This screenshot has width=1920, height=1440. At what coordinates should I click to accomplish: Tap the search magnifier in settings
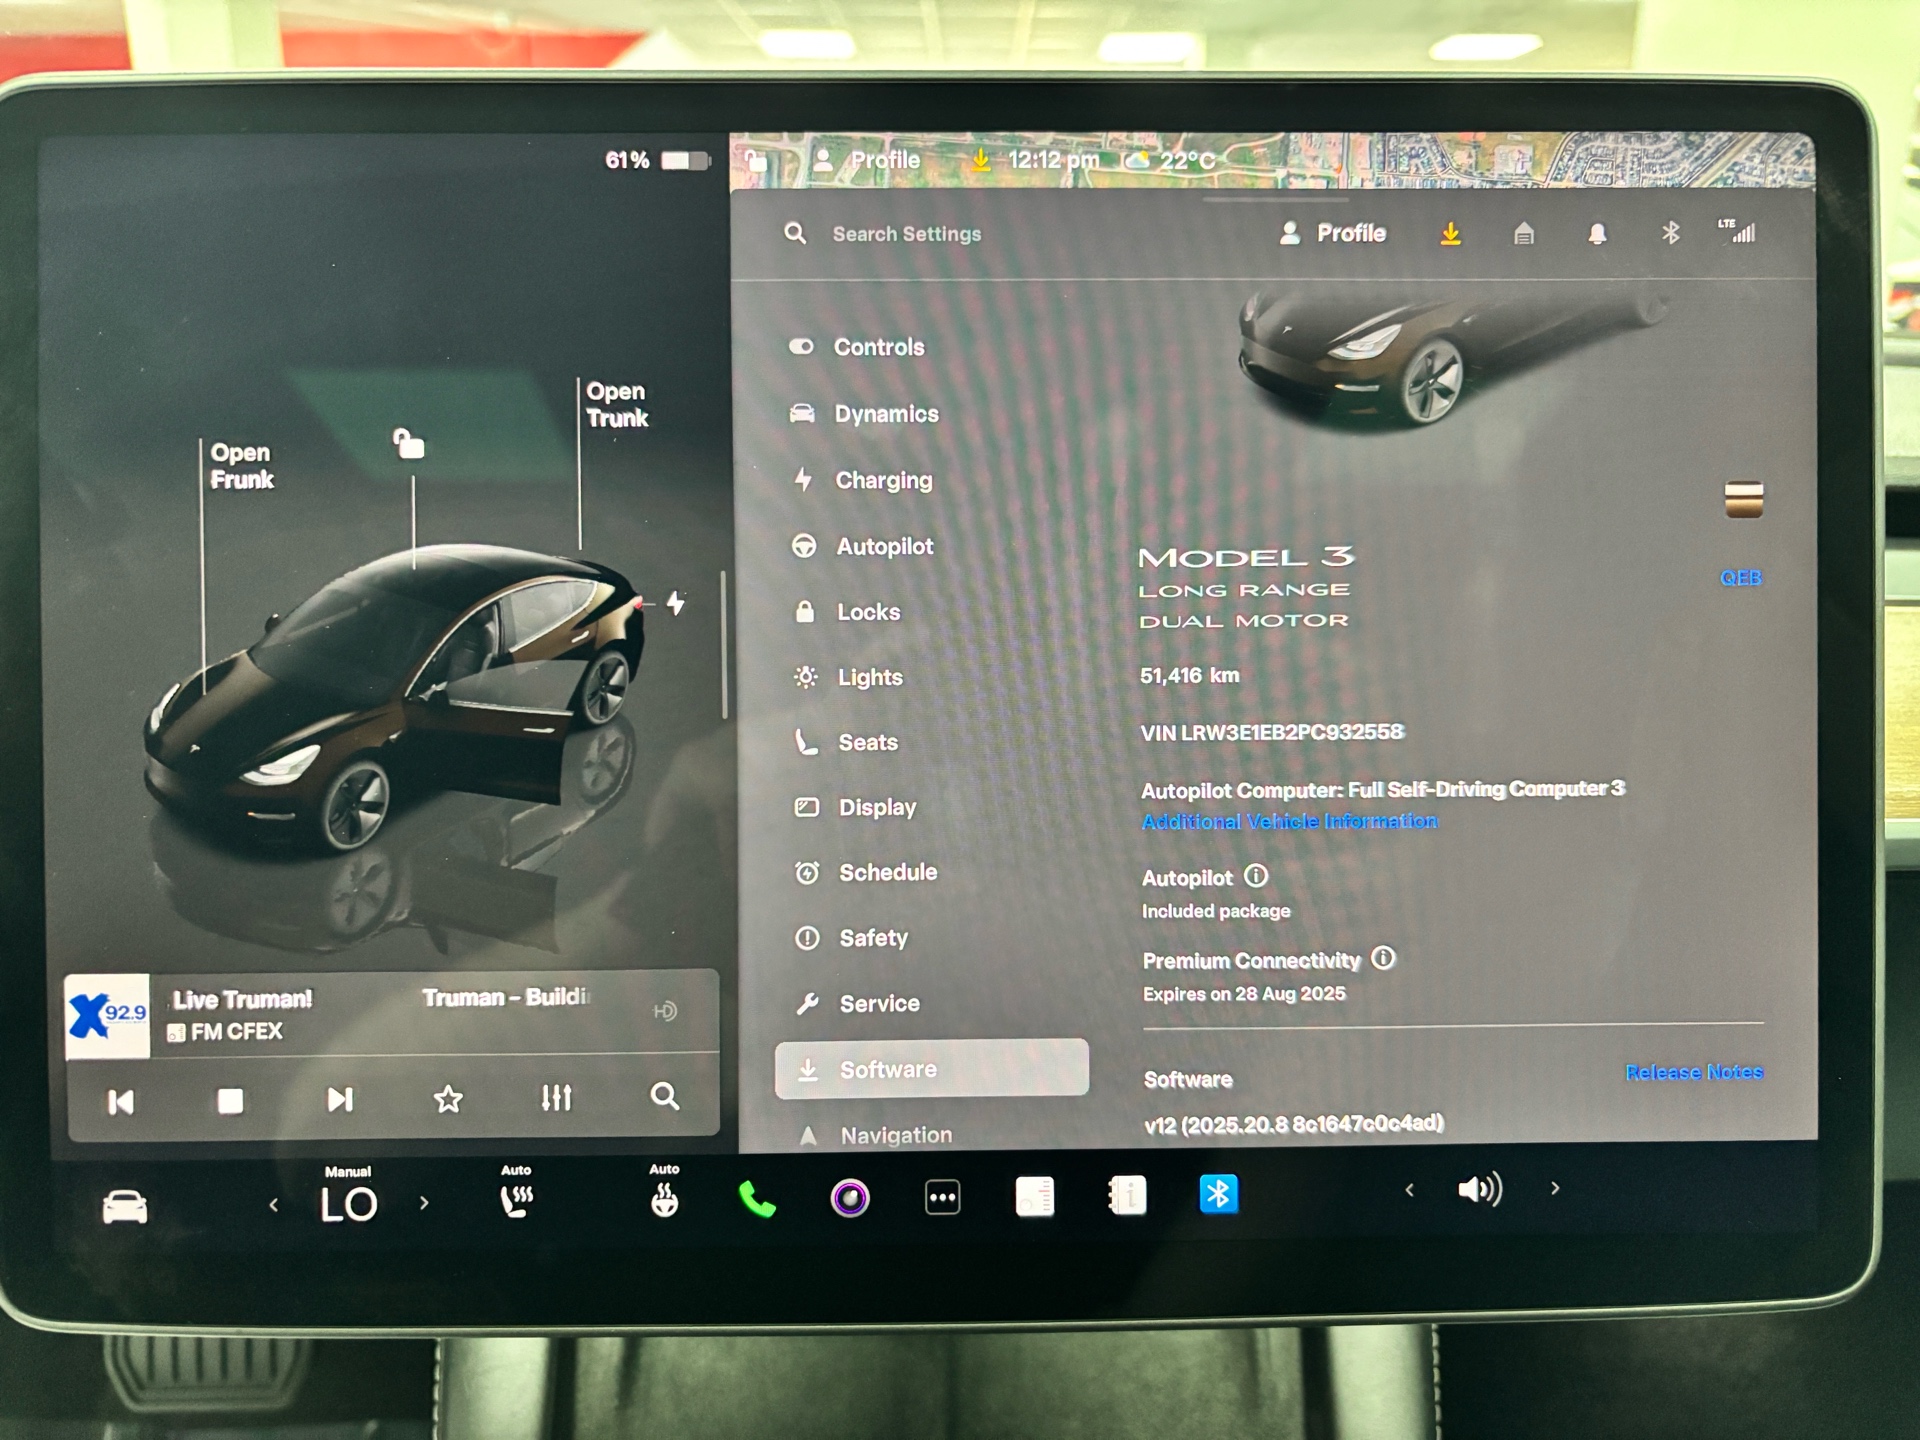point(795,233)
